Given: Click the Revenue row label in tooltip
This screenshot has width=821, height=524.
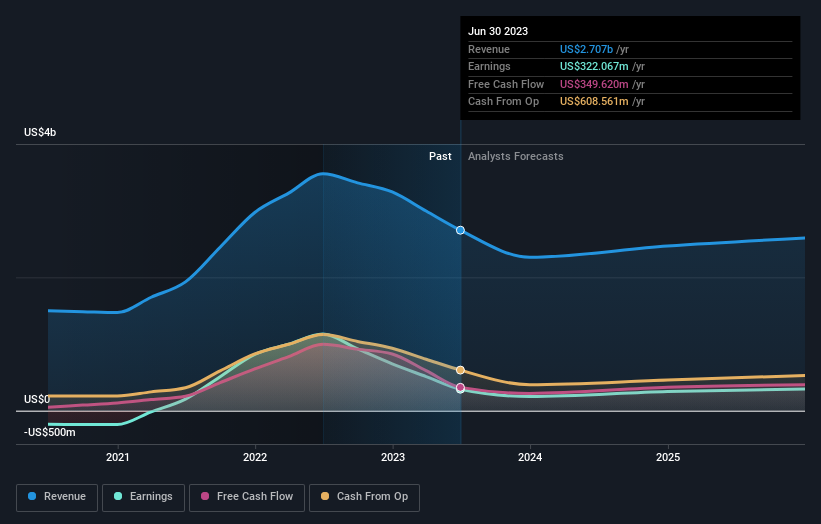Looking at the screenshot, I should 489,49.
